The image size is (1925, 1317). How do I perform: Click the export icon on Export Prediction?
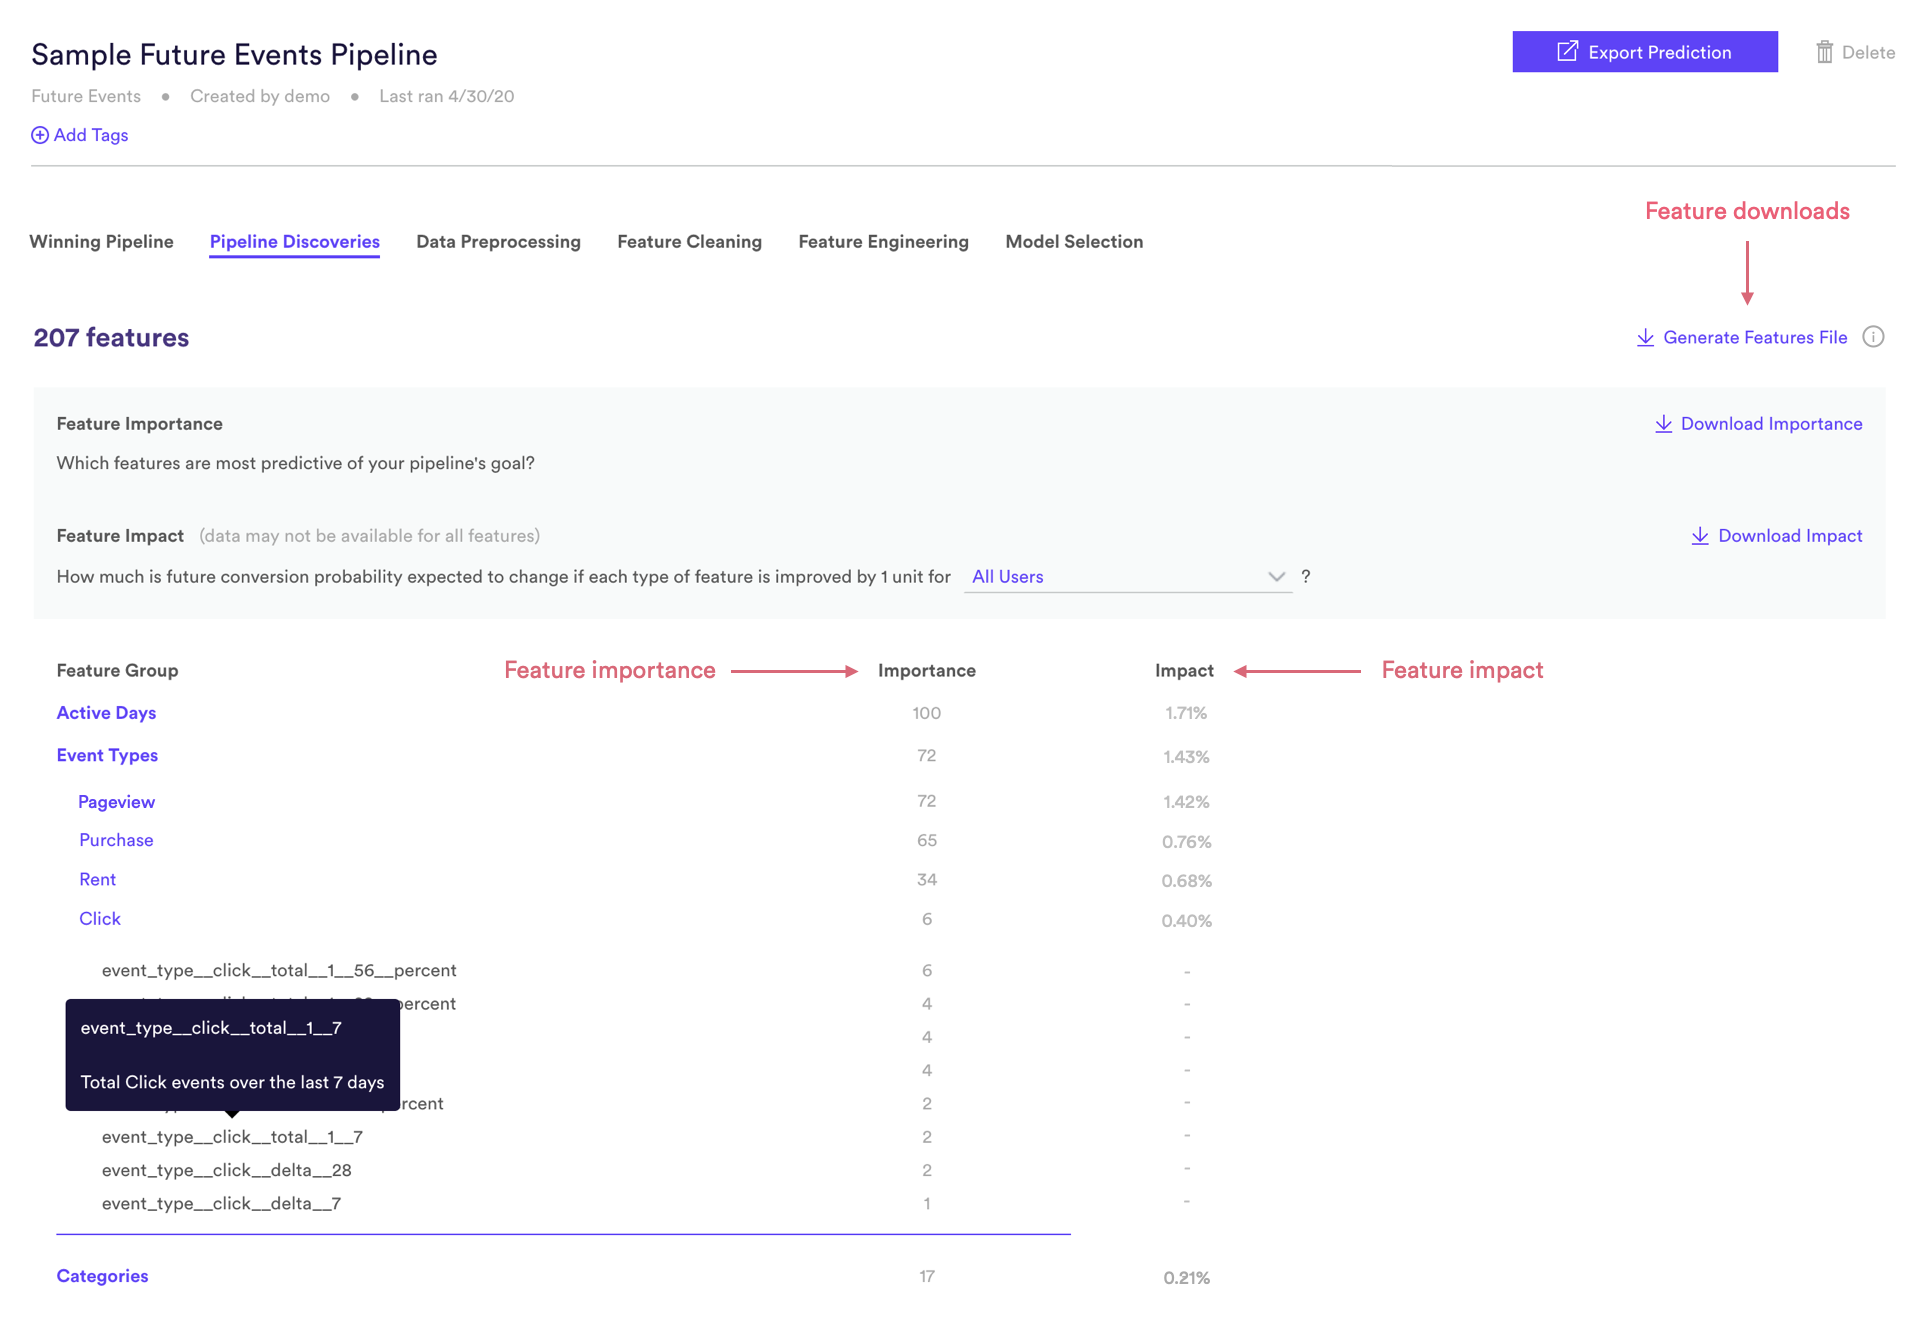coord(1567,51)
